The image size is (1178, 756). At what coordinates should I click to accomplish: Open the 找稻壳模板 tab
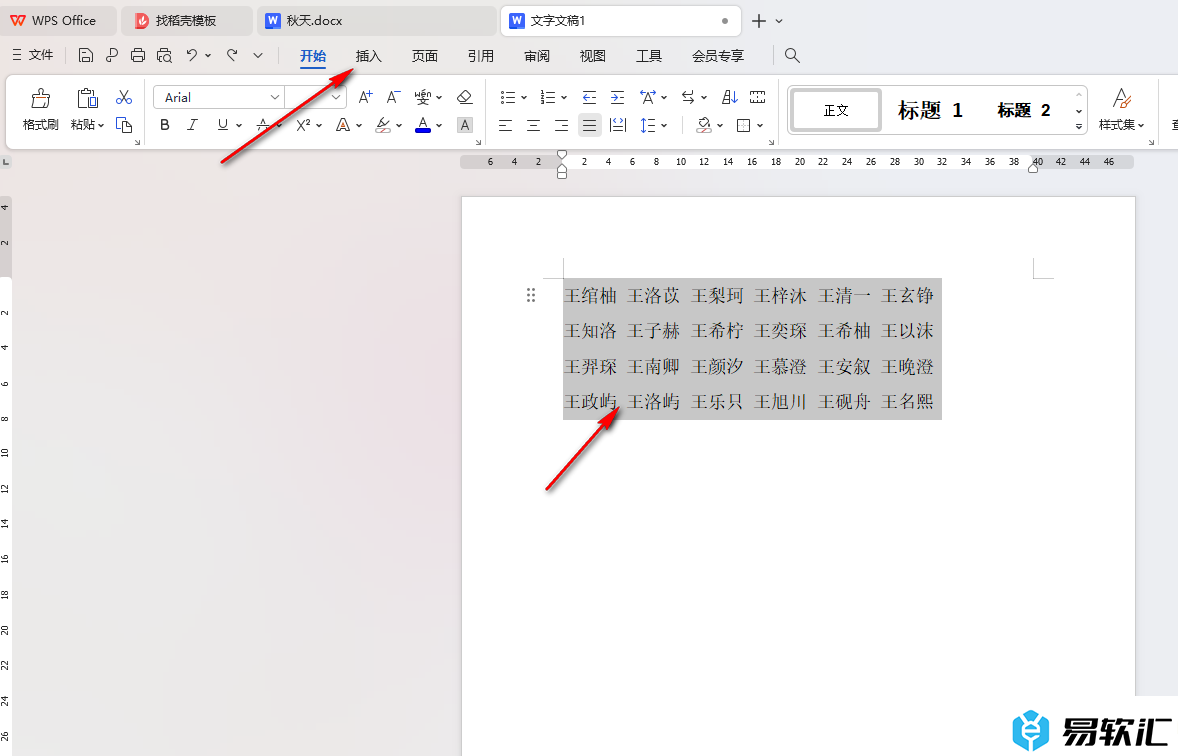tap(186, 21)
